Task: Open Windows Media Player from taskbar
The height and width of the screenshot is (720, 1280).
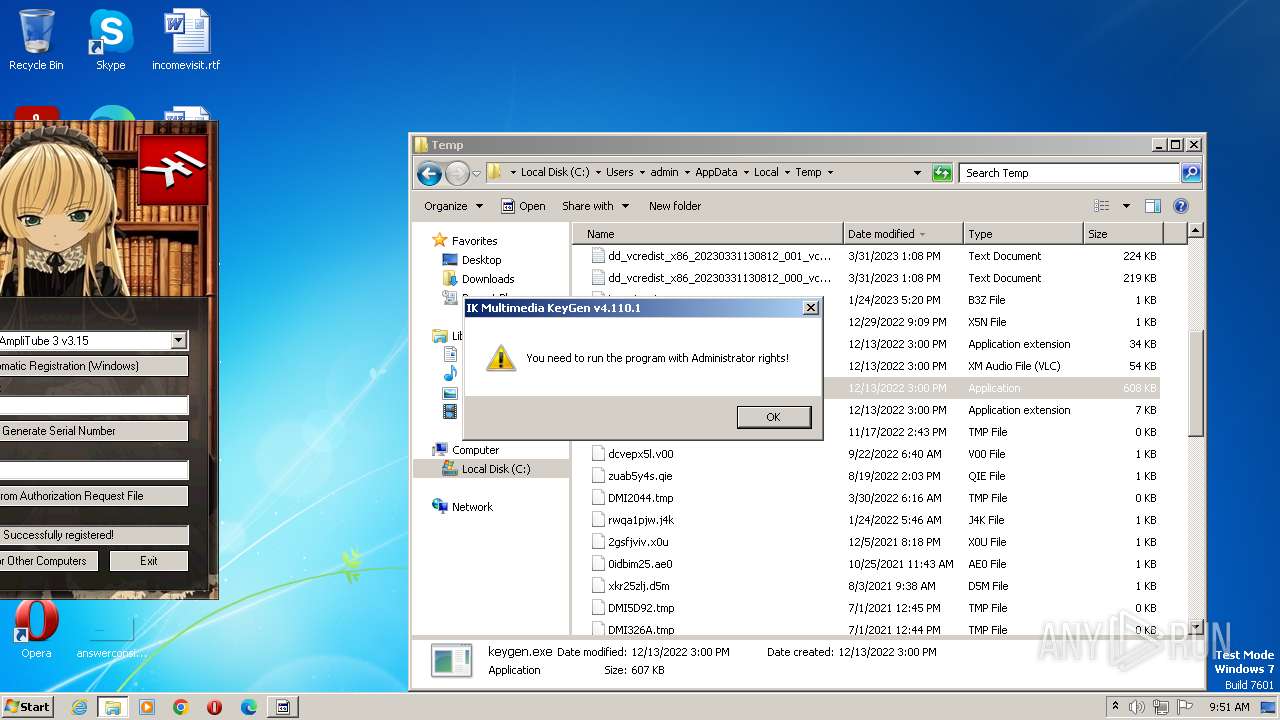Action: click(147, 707)
